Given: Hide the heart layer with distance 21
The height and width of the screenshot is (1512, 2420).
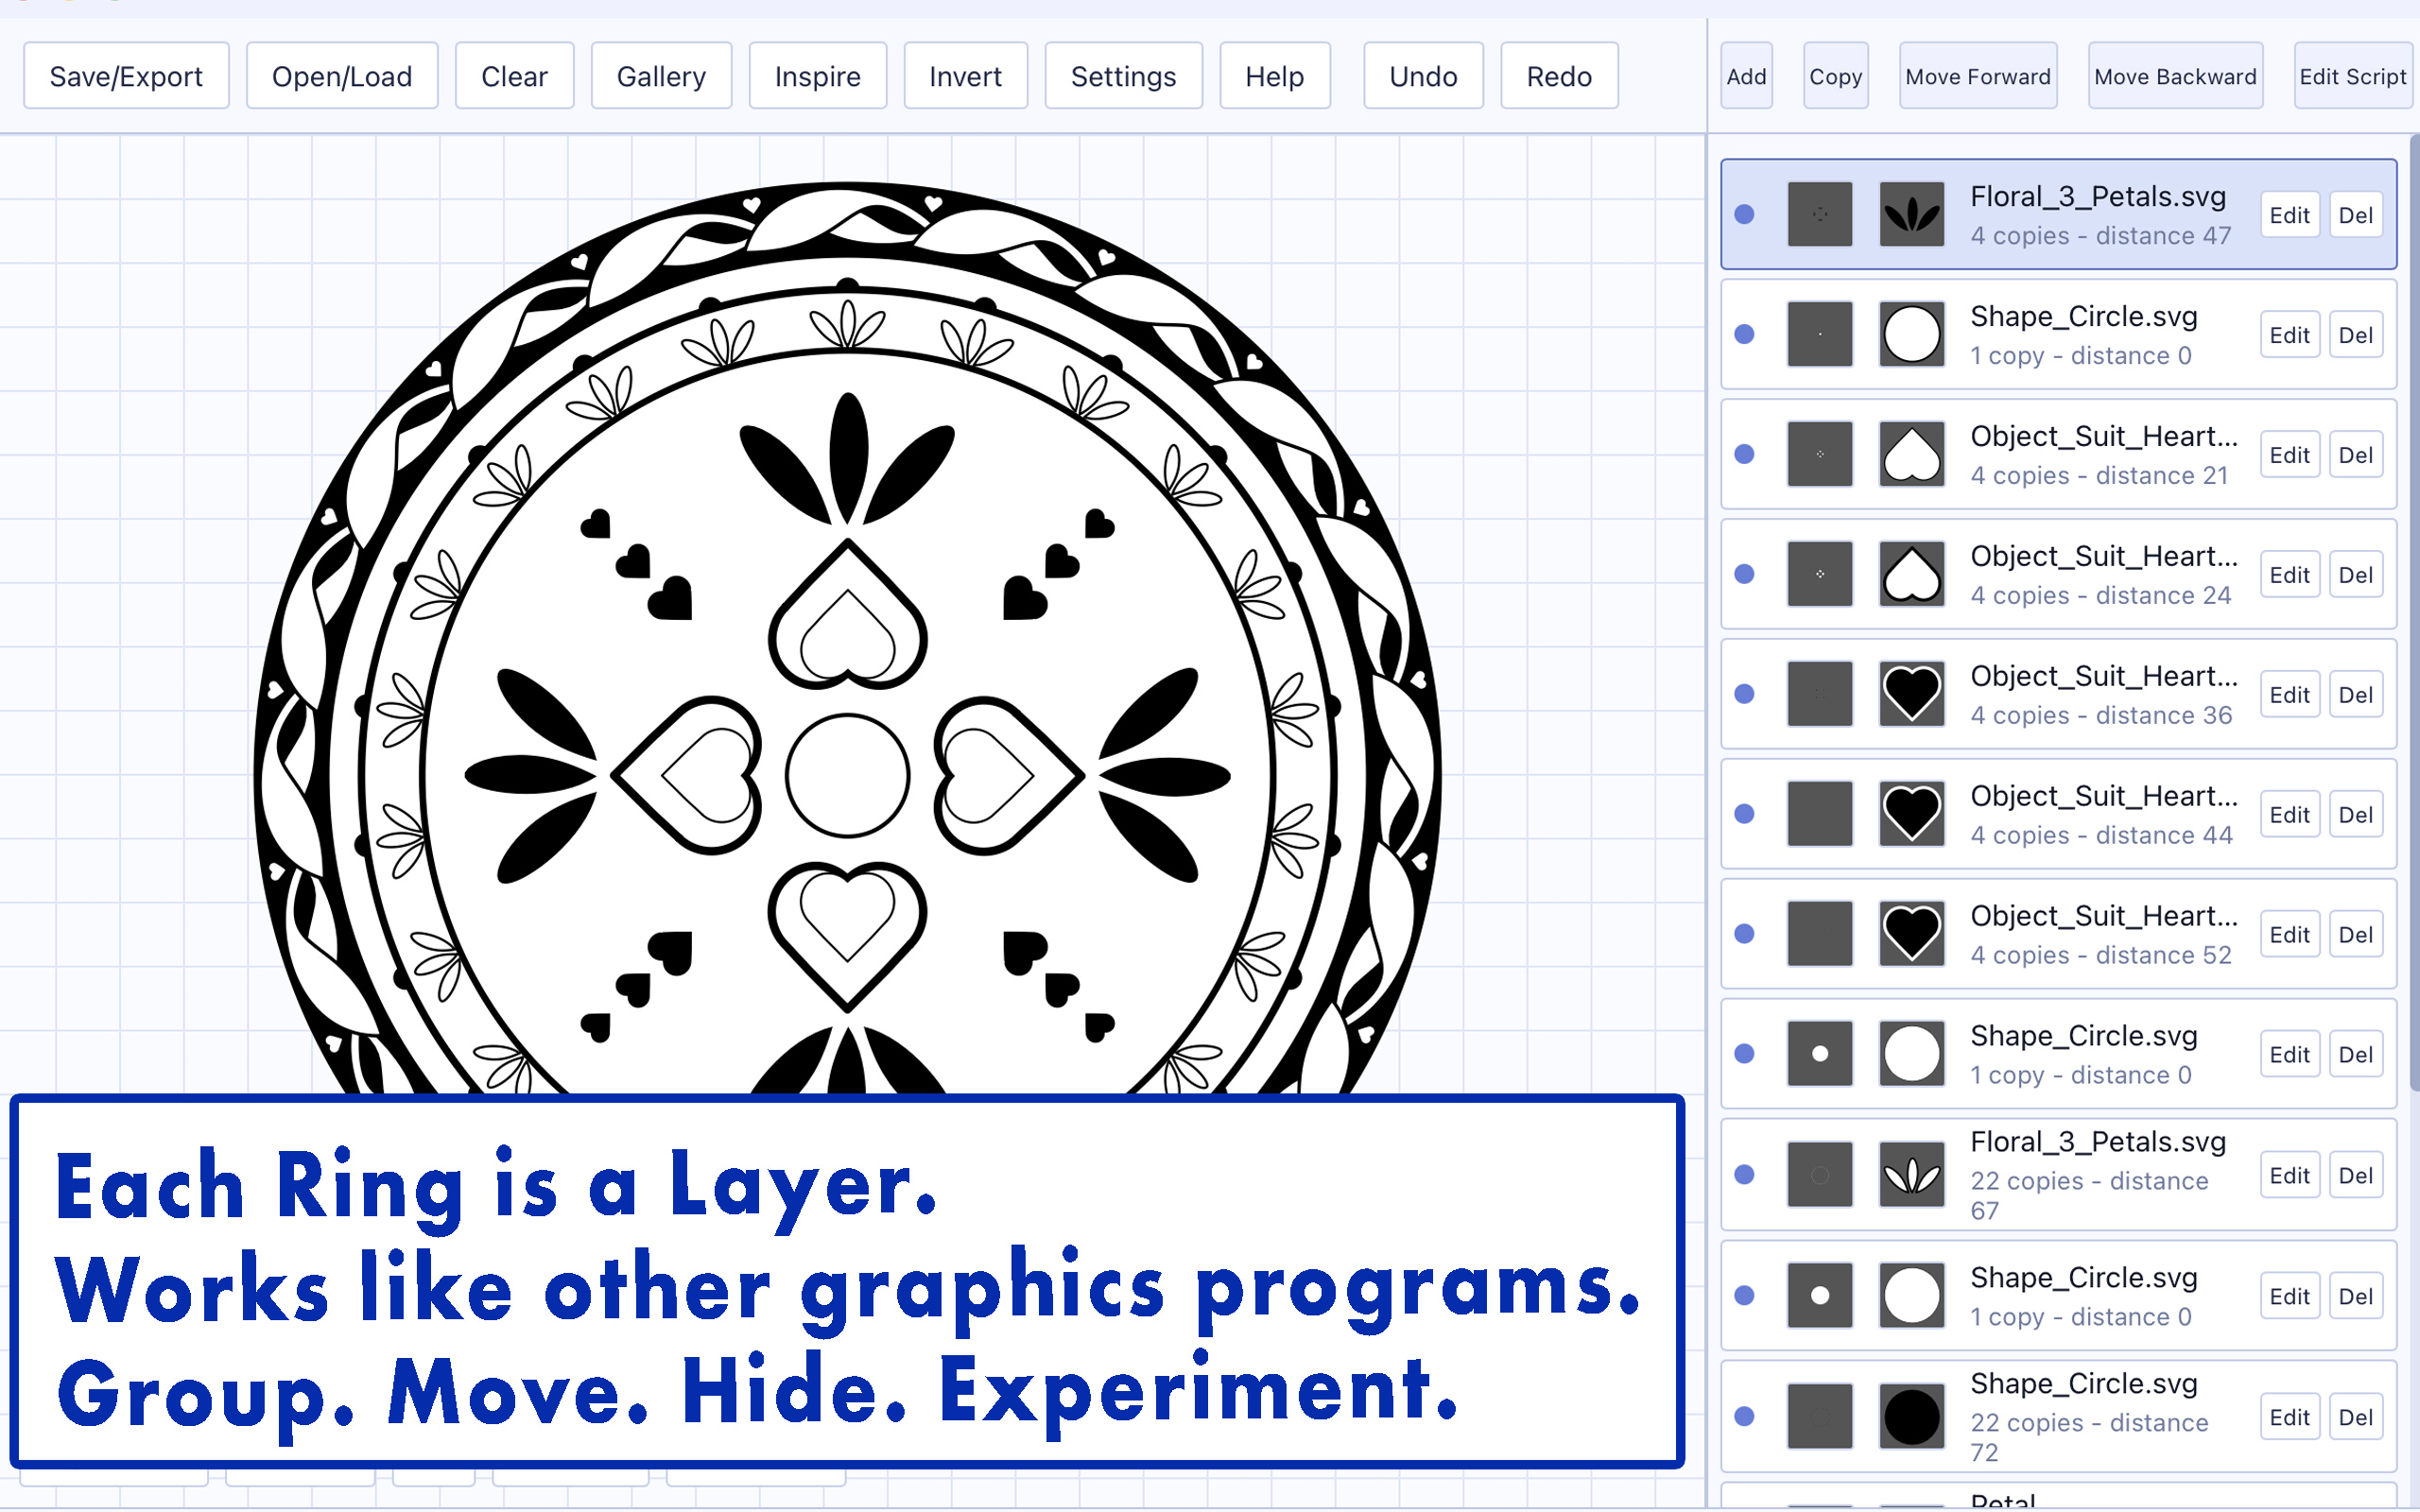Looking at the screenshot, I should tap(1744, 454).
